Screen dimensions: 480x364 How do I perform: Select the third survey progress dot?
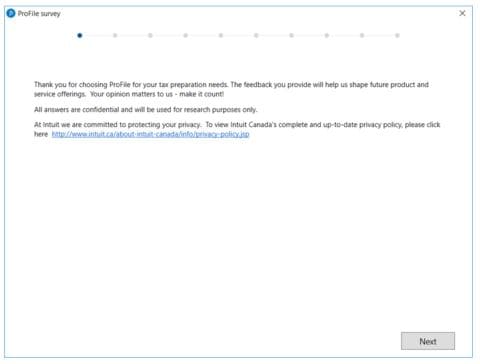pyautogui.click(x=150, y=35)
